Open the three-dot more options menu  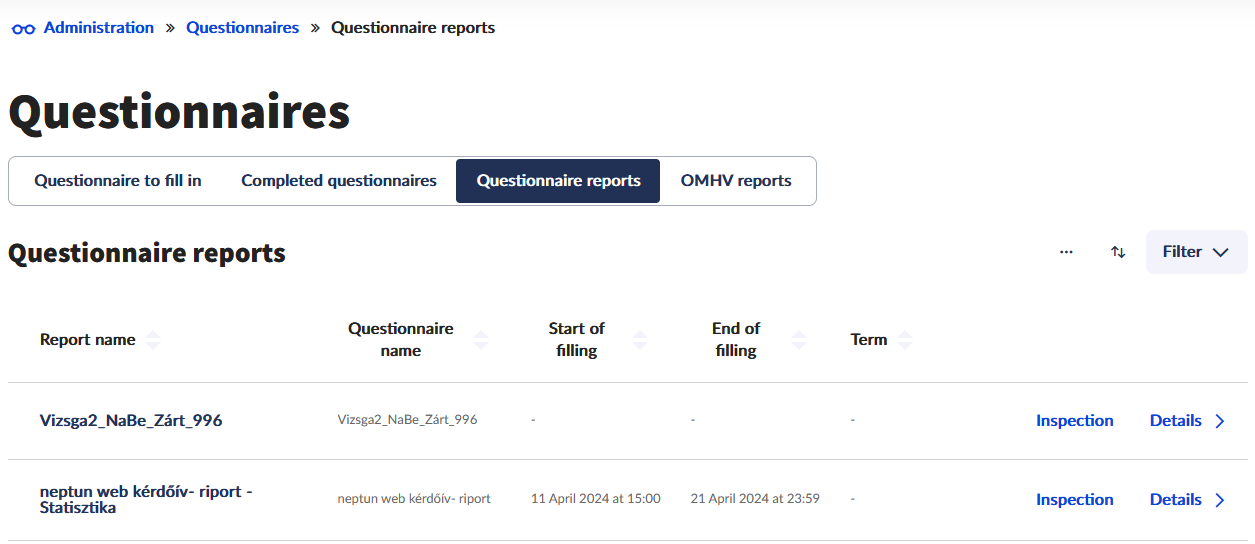pos(1066,252)
